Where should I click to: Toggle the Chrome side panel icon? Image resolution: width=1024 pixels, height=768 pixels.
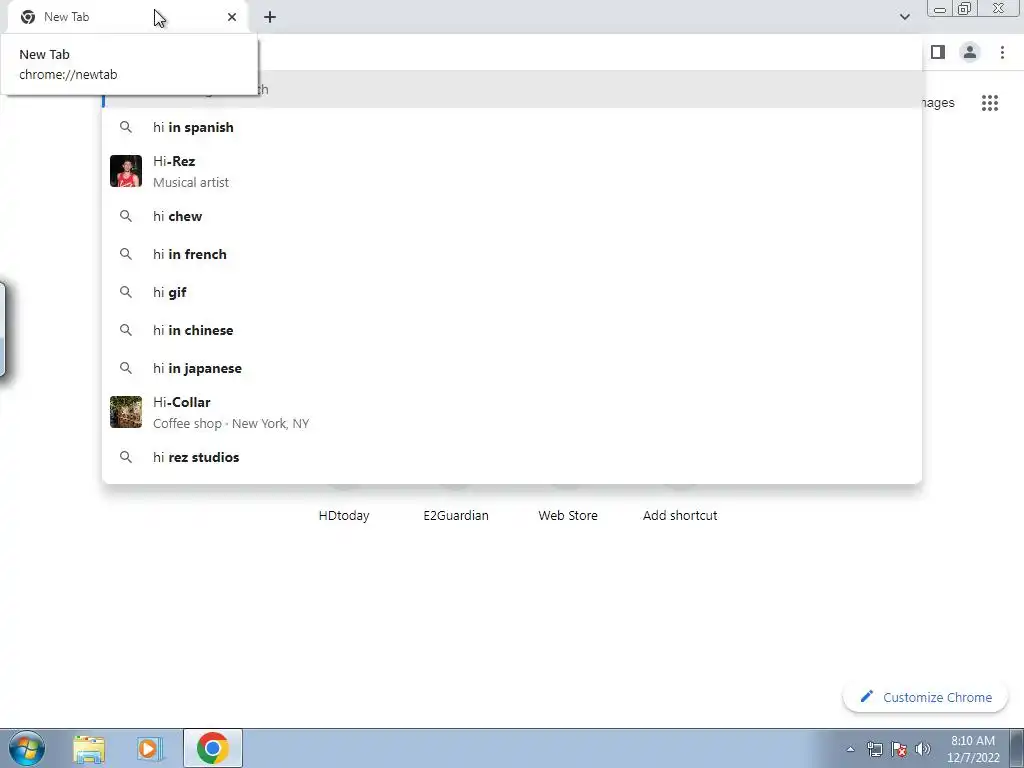click(x=938, y=52)
